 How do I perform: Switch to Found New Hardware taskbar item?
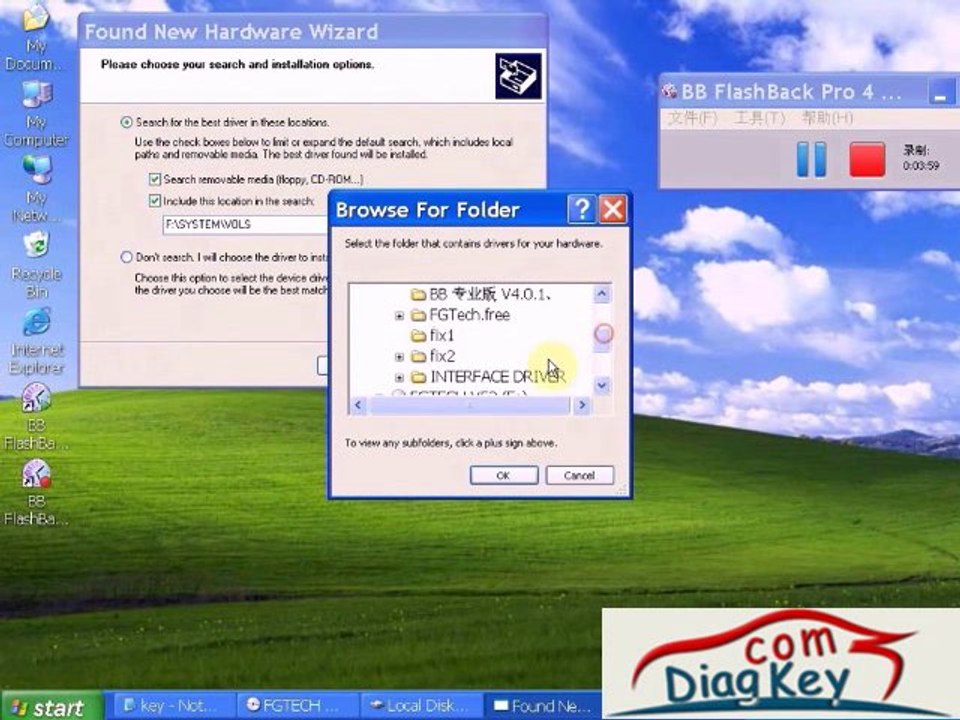544,706
